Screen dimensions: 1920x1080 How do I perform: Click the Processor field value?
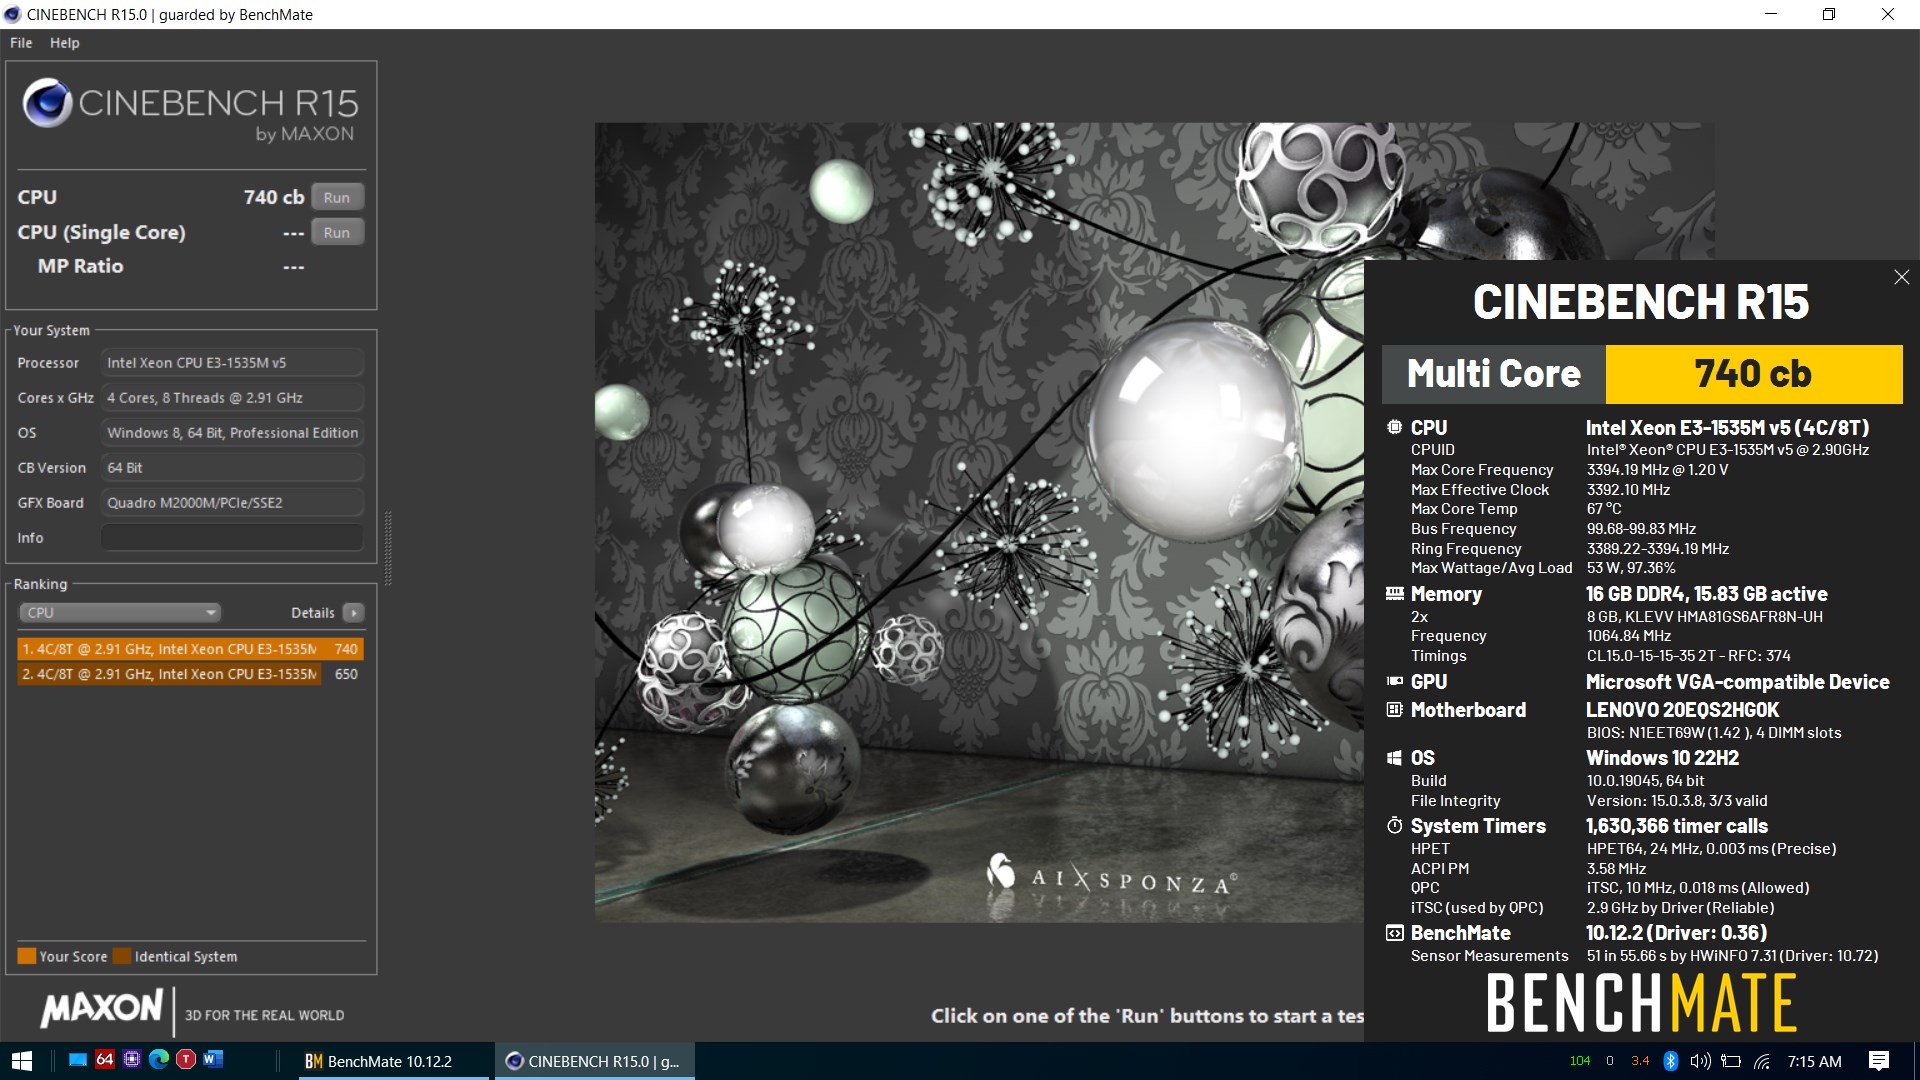click(x=232, y=363)
